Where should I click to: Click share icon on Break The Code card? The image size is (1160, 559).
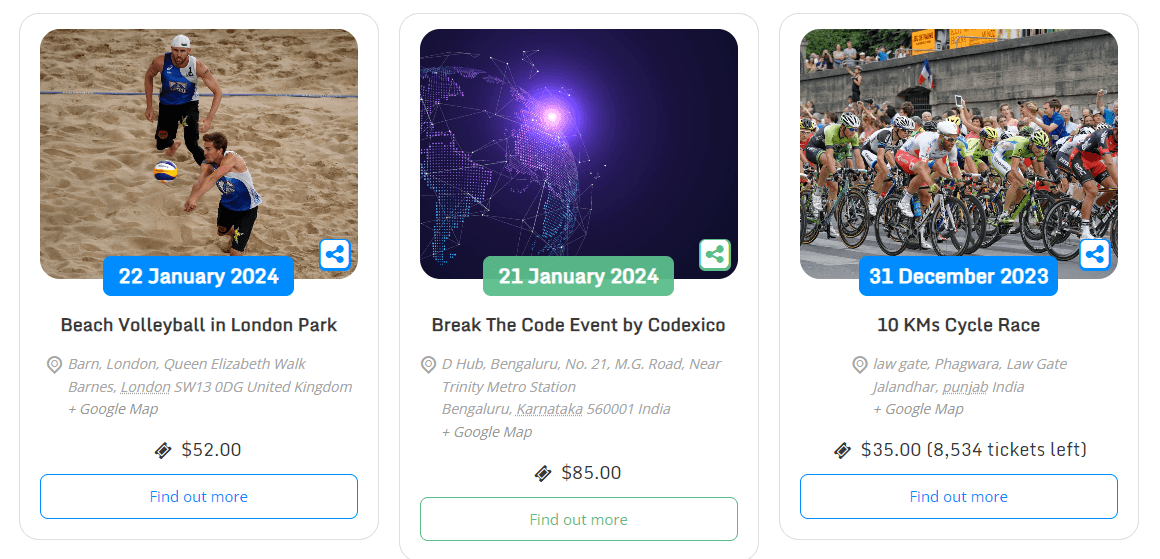(714, 254)
